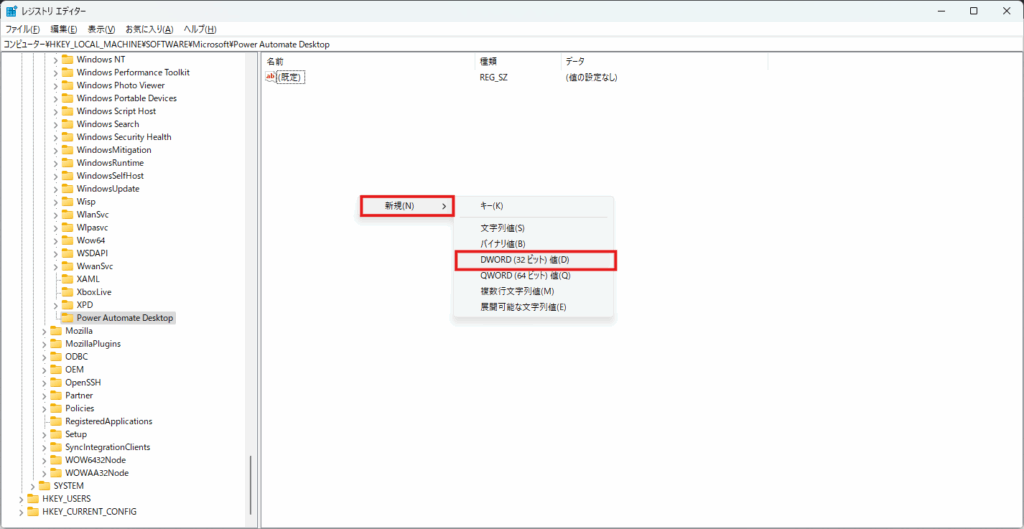Click the Mozilla folder icon

[56, 331]
